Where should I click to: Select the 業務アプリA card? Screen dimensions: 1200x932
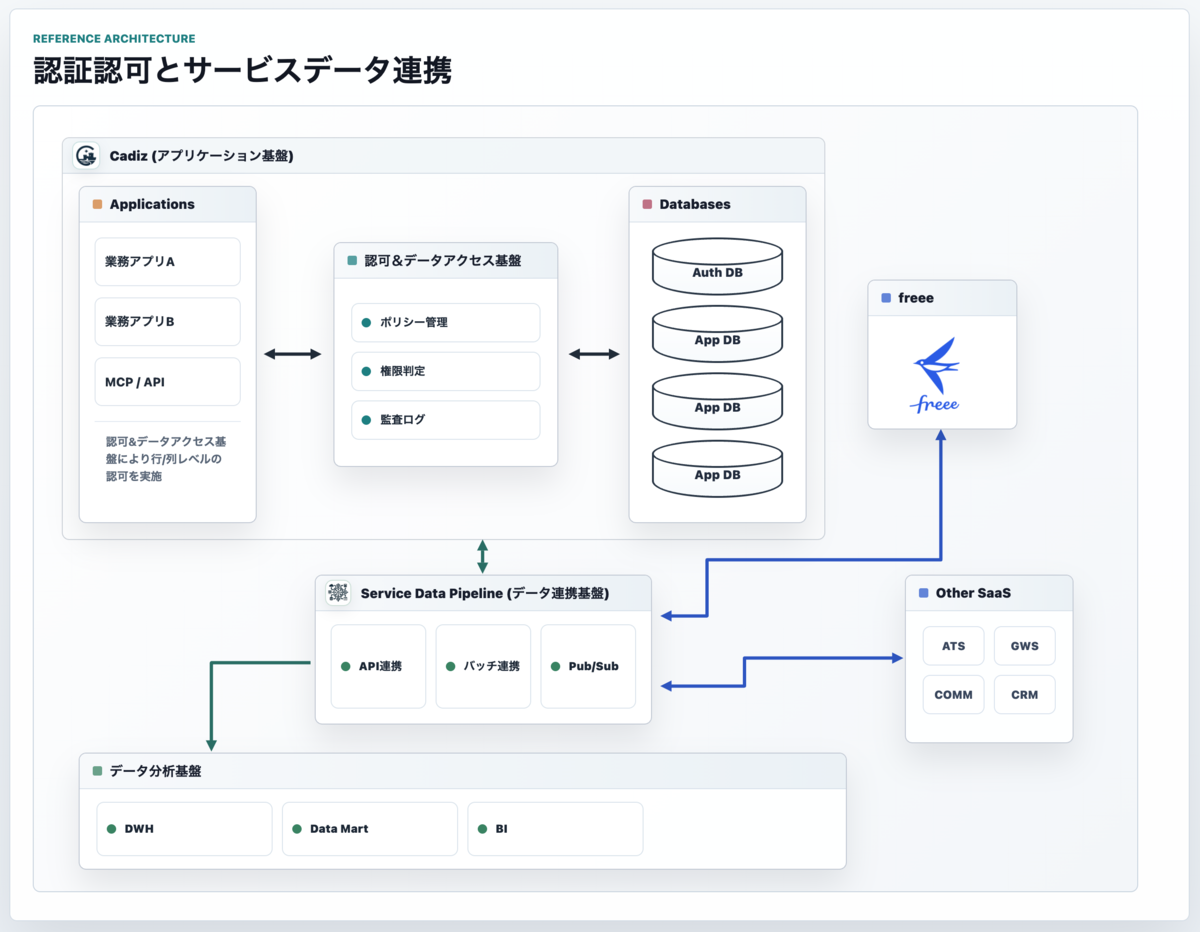(168, 262)
